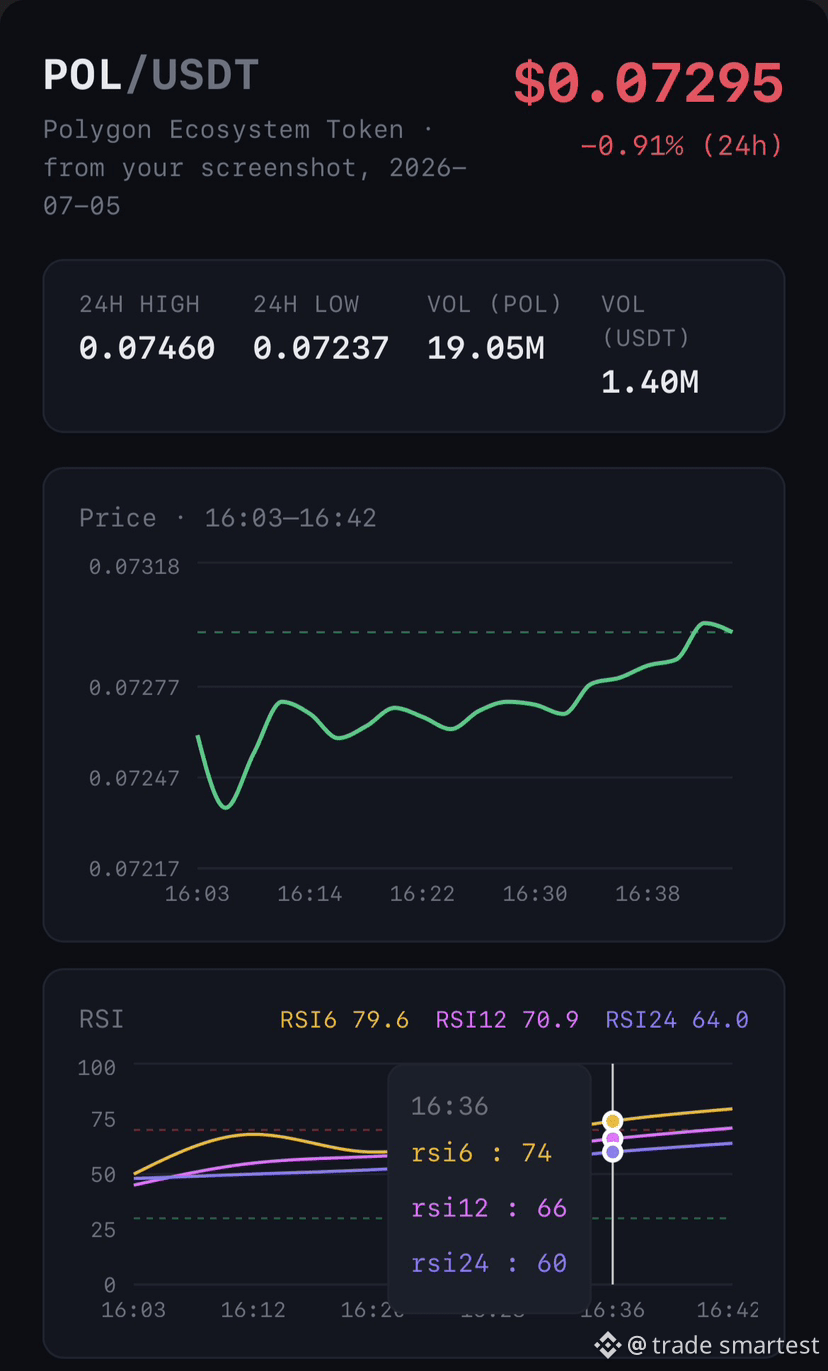Image resolution: width=828 pixels, height=1371 pixels.
Task: Click the $0.07295 current price
Action: point(648,82)
